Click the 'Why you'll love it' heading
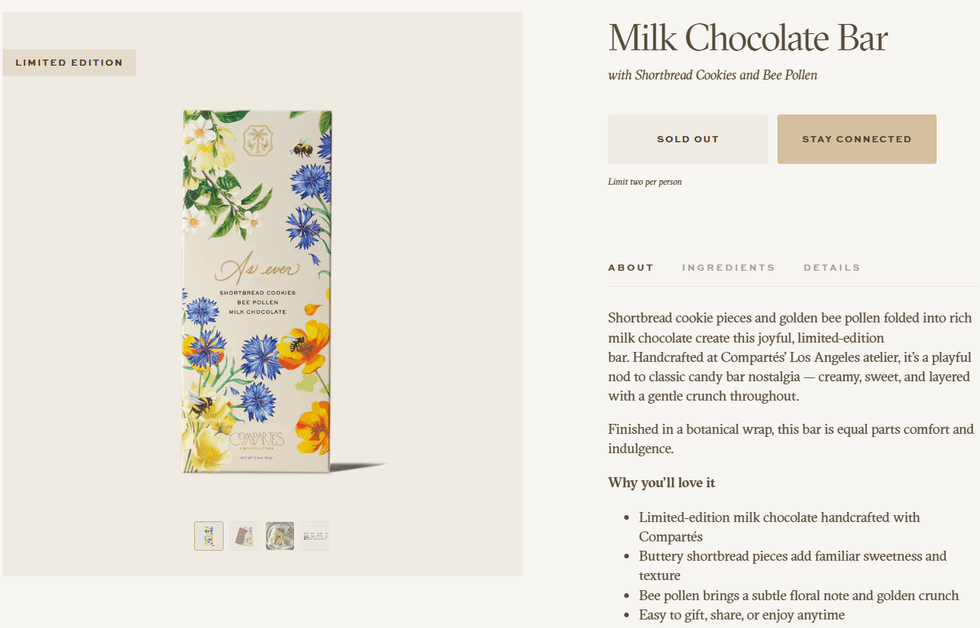Image resolution: width=980 pixels, height=628 pixels. point(662,482)
